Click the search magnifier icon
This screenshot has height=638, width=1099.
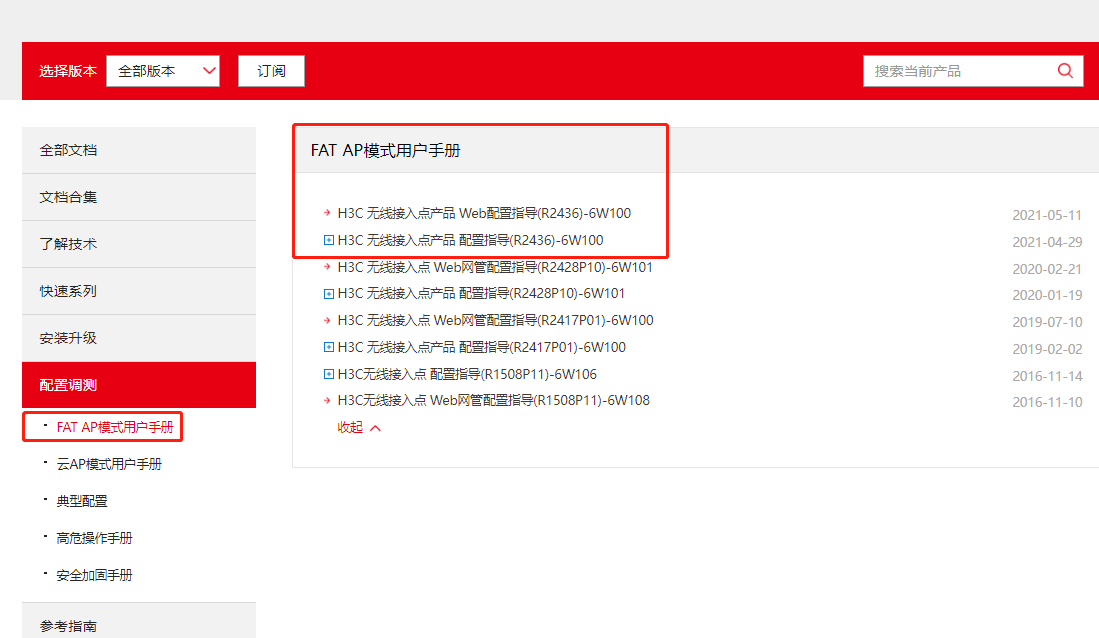1065,71
